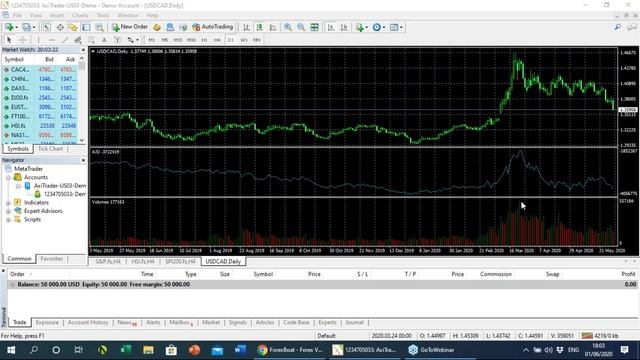Open the Indicators list dropdown
The image size is (640, 360).
tap(362, 27)
